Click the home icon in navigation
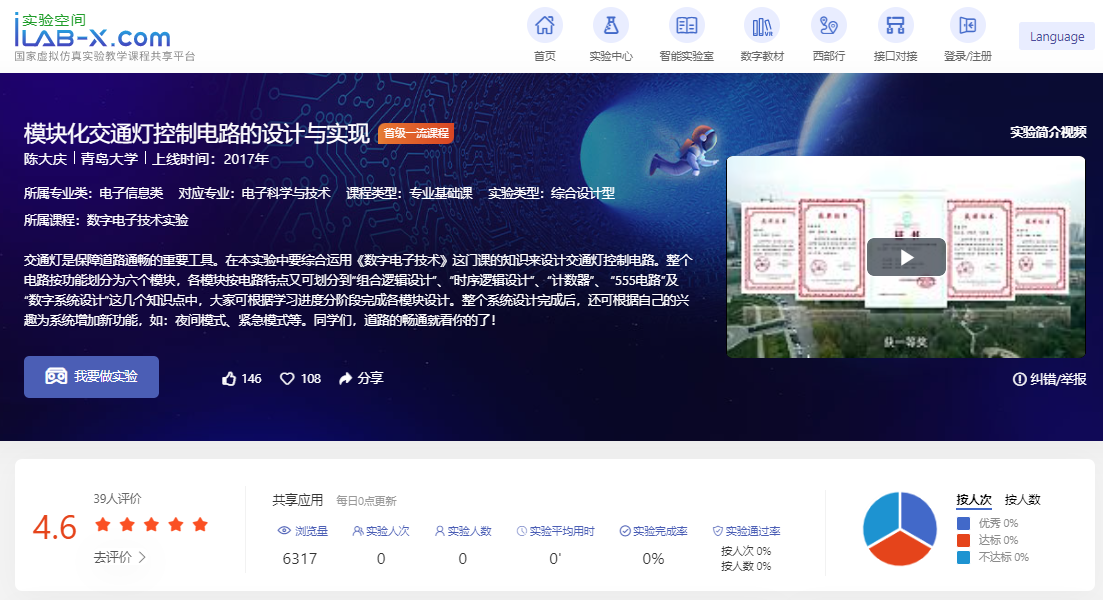Image resolution: width=1103 pixels, height=600 pixels. pos(545,26)
